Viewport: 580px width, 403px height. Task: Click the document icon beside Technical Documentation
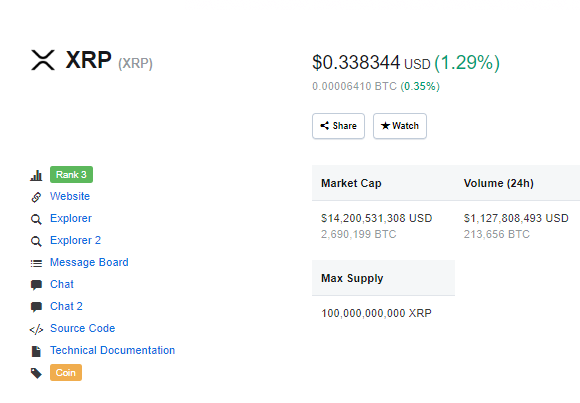click(x=36, y=351)
